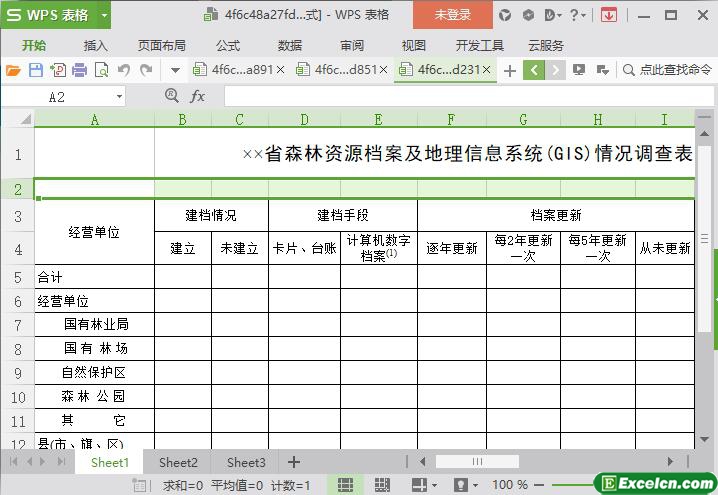Click the export to PDF icon
The height and width of the screenshot is (495, 718).
(x=58, y=70)
